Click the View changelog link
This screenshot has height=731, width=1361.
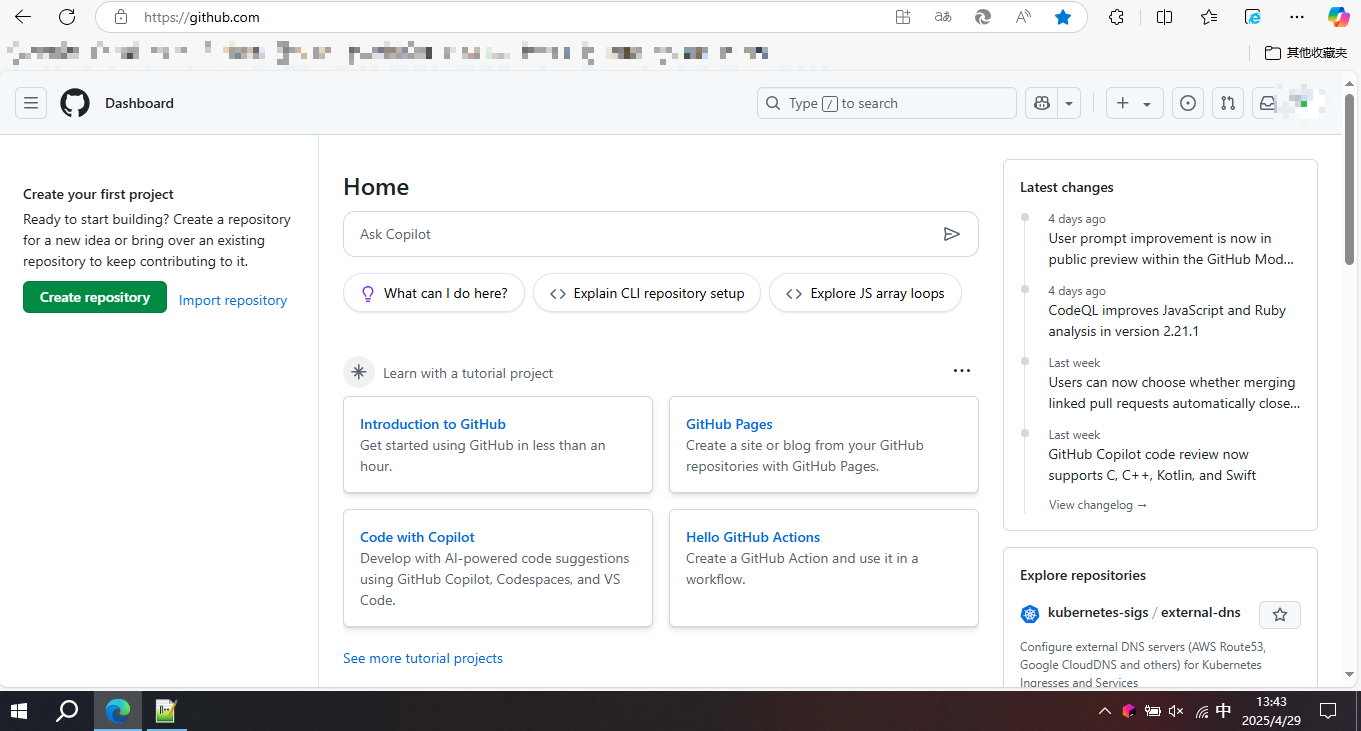[1098, 505]
